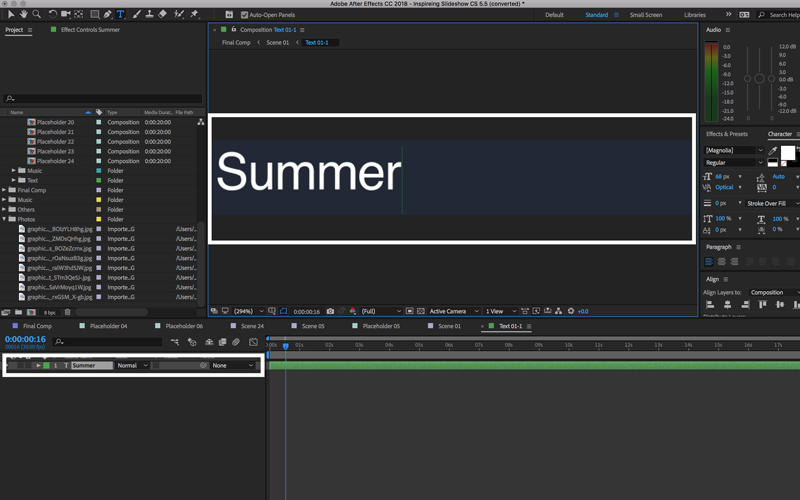Click the snapshot camera icon in viewer
Image resolution: width=800 pixels, height=500 pixels.
pos(330,311)
